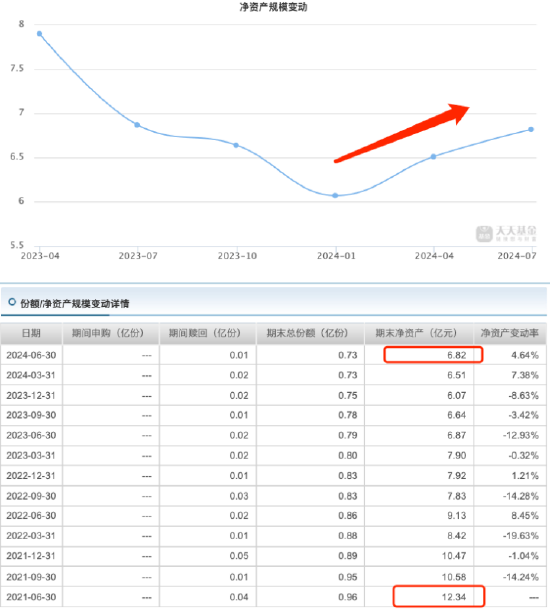Image resolution: width=550 pixels, height=611 pixels.
Task: Click change rate -12.93%
Action: (x=521, y=435)
